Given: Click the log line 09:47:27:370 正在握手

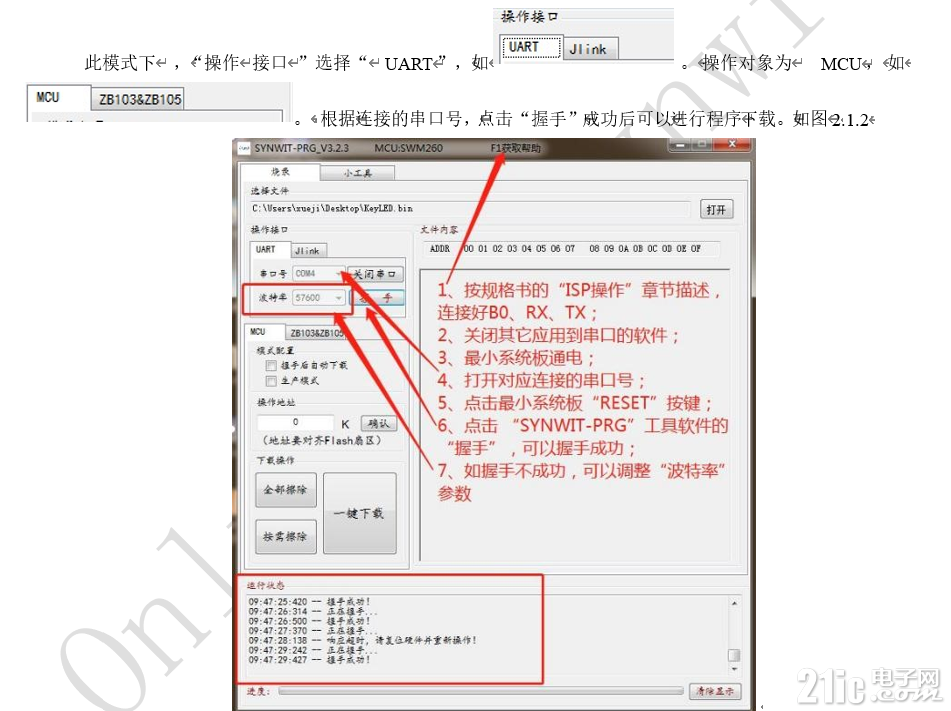Looking at the screenshot, I should click(313, 631).
